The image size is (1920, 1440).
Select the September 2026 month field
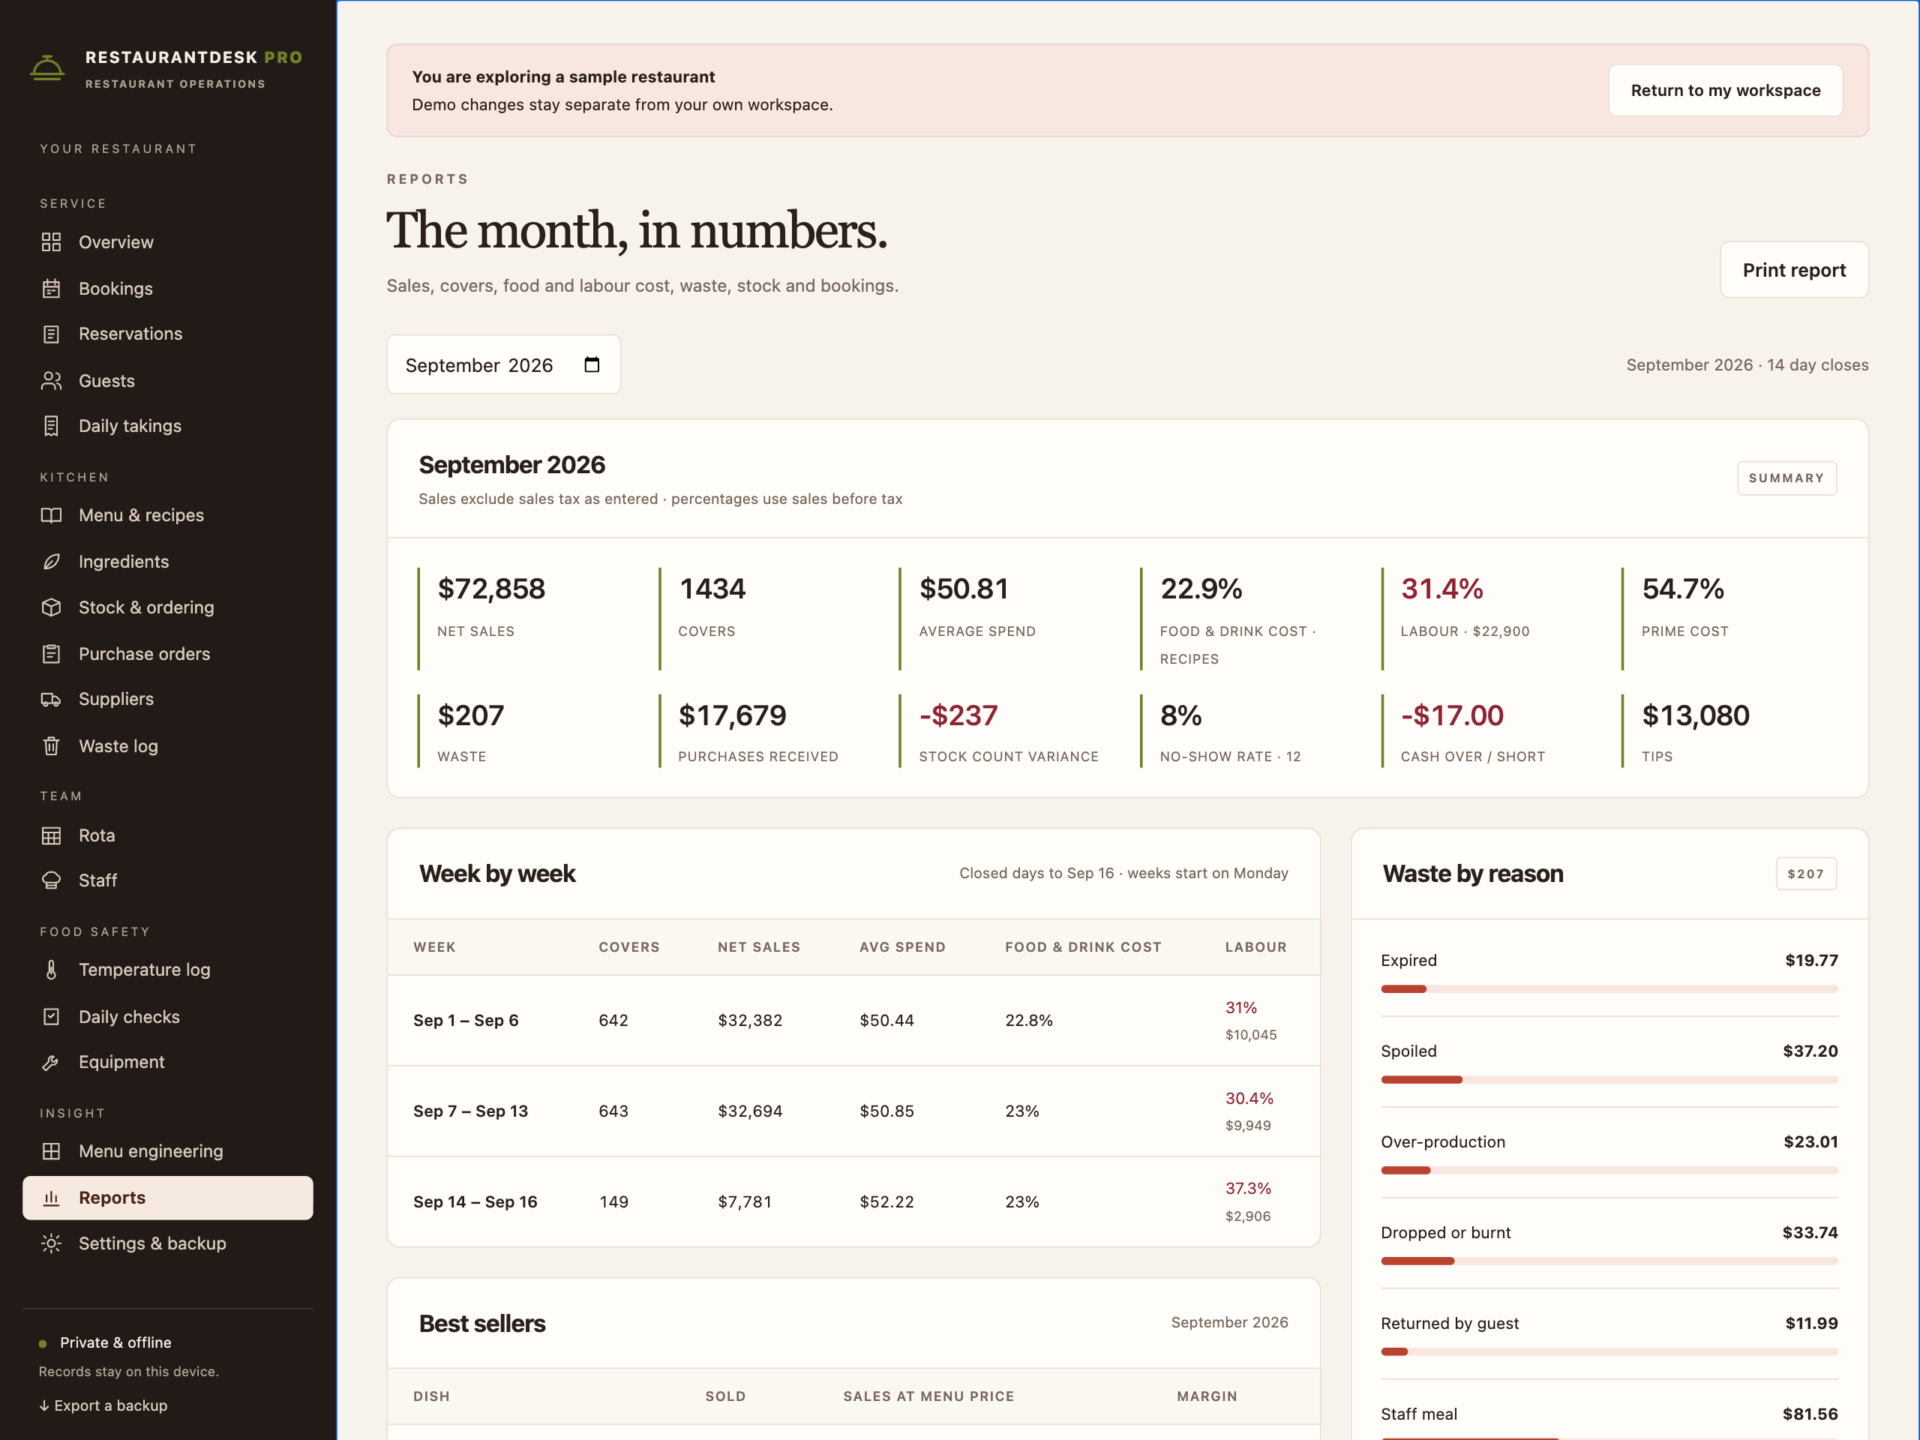point(503,365)
